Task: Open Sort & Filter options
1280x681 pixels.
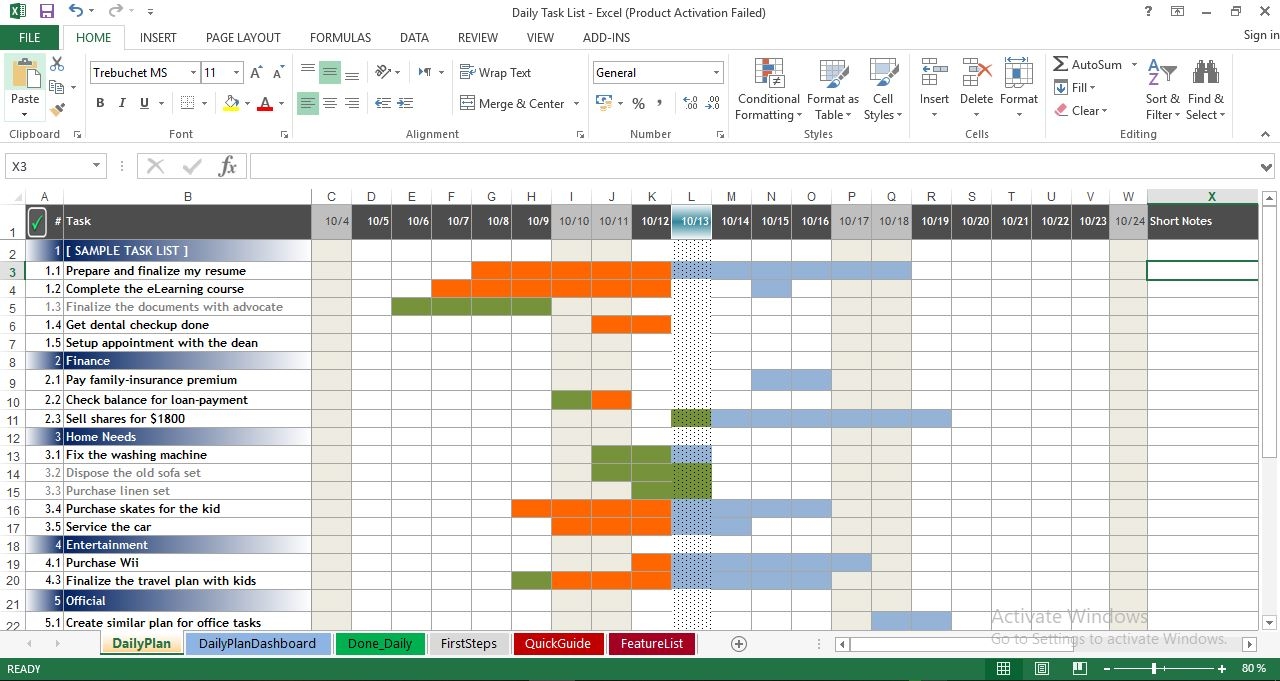Action: (1161, 90)
